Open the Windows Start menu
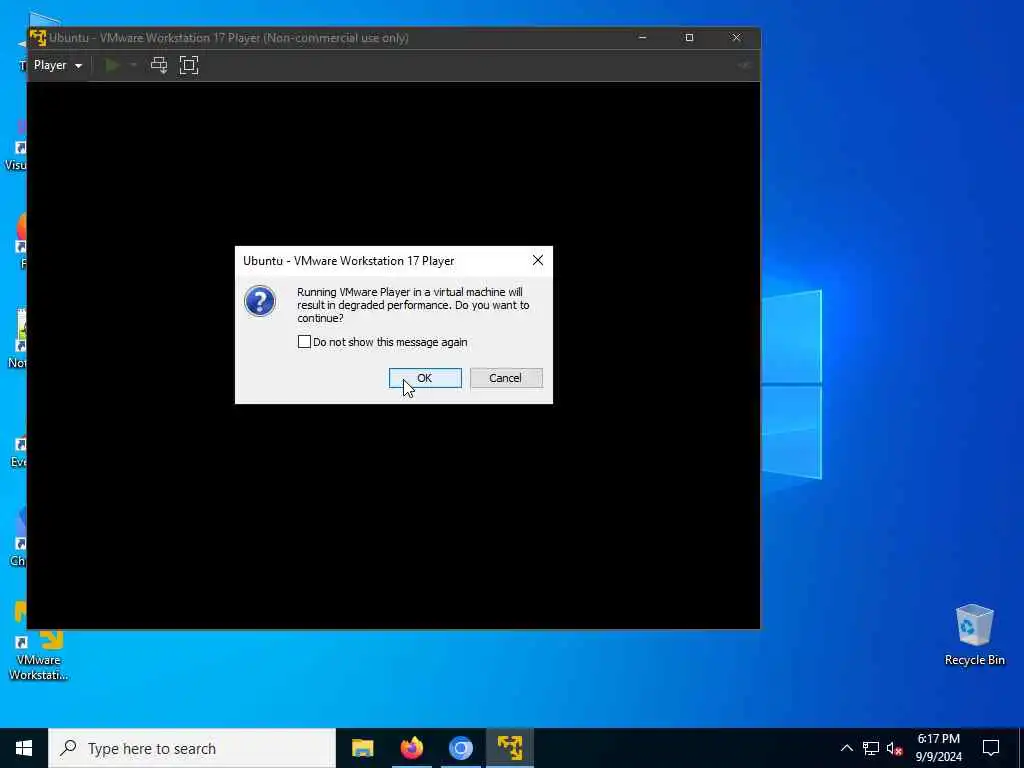 [x=24, y=748]
